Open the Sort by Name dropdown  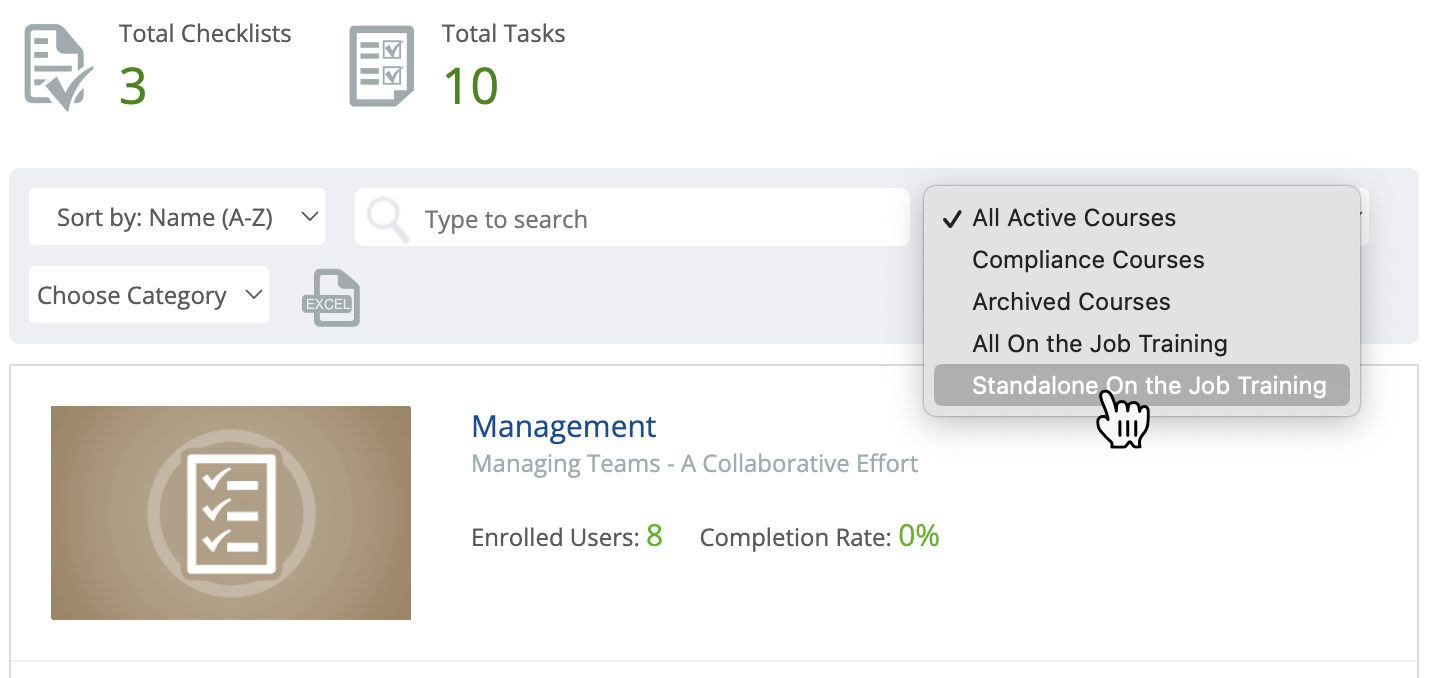click(176, 216)
